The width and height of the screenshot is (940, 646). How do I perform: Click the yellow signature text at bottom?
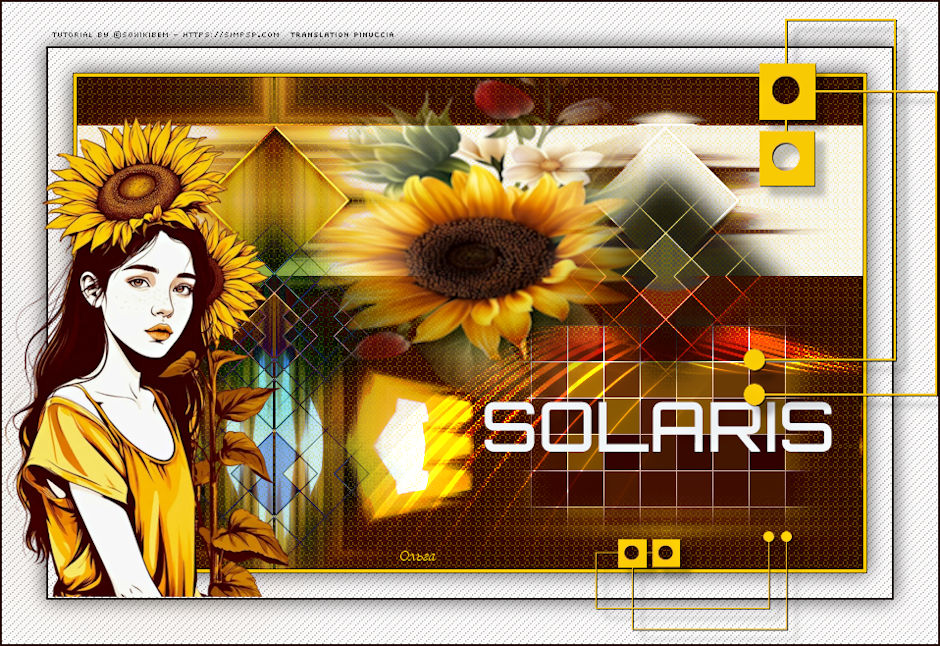pyautogui.click(x=418, y=556)
